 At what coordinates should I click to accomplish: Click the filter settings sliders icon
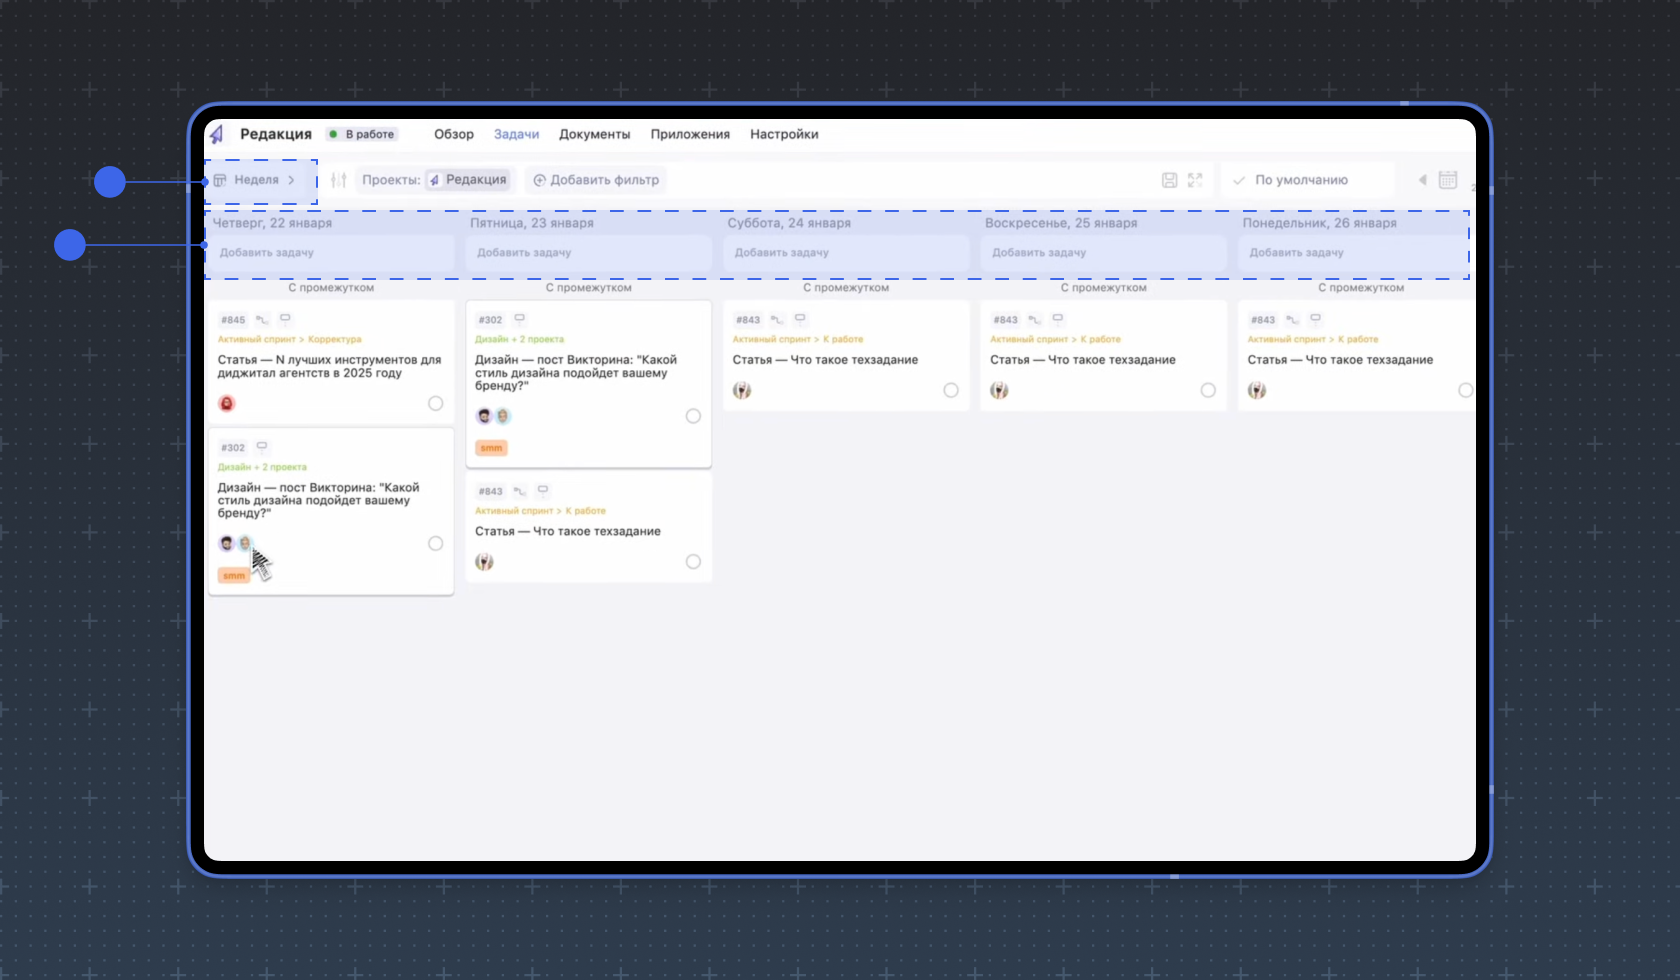(x=339, y=180)
